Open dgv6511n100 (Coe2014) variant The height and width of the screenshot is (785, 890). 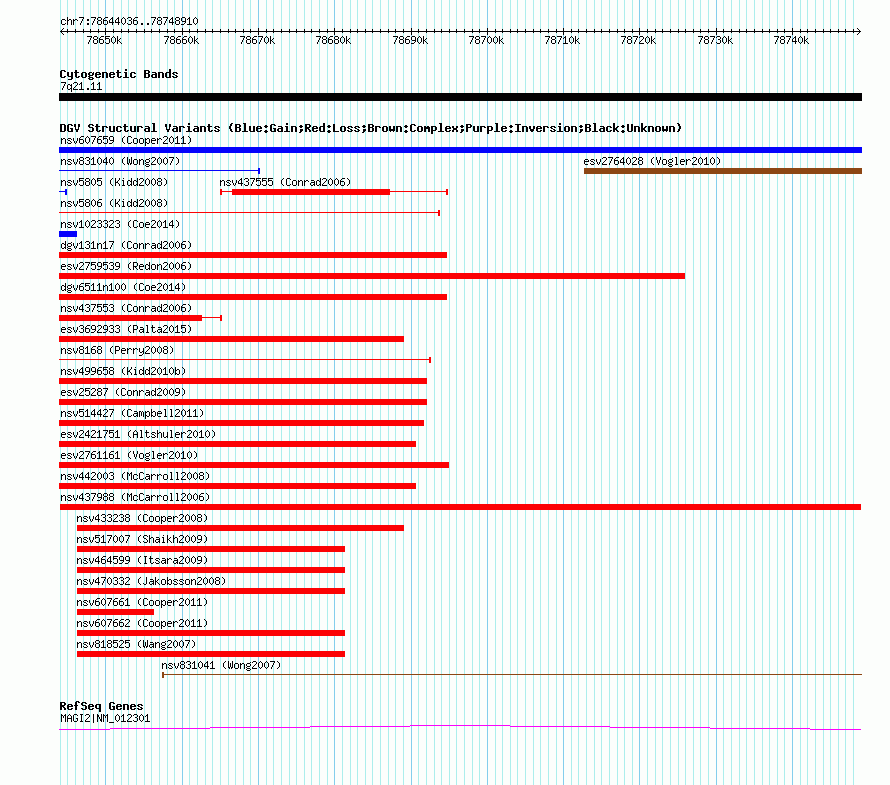coord(123,287)
